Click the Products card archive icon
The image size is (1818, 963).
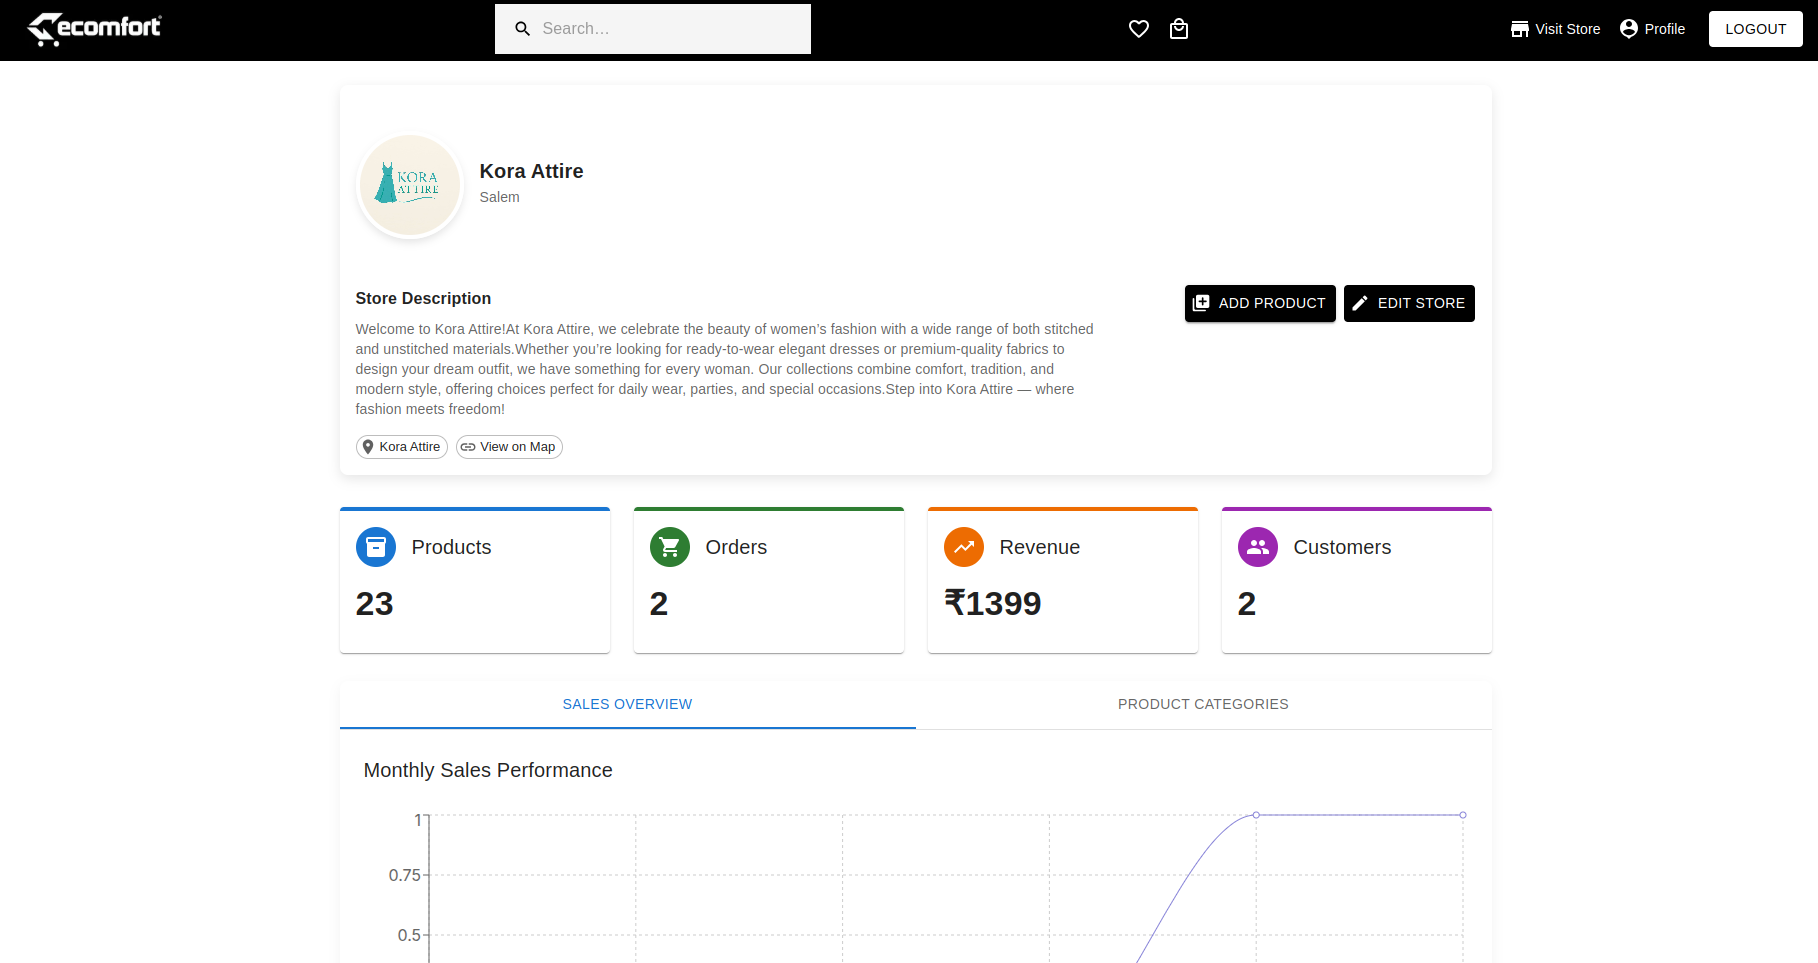376,547
